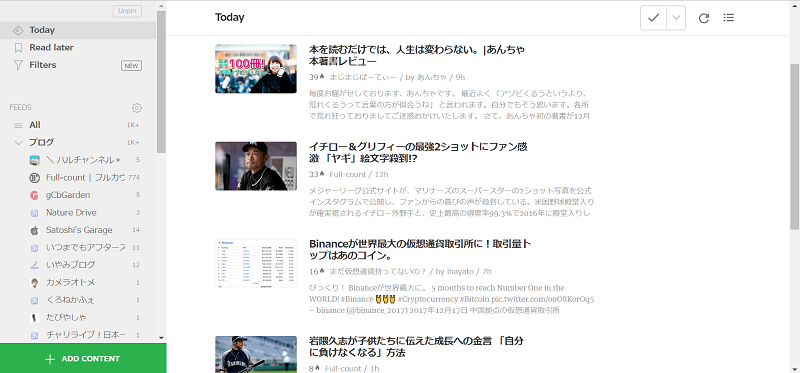Mark all as read checkmark icon
The height and width of the screenshot is (373, 800).
[x=653, y=18]
